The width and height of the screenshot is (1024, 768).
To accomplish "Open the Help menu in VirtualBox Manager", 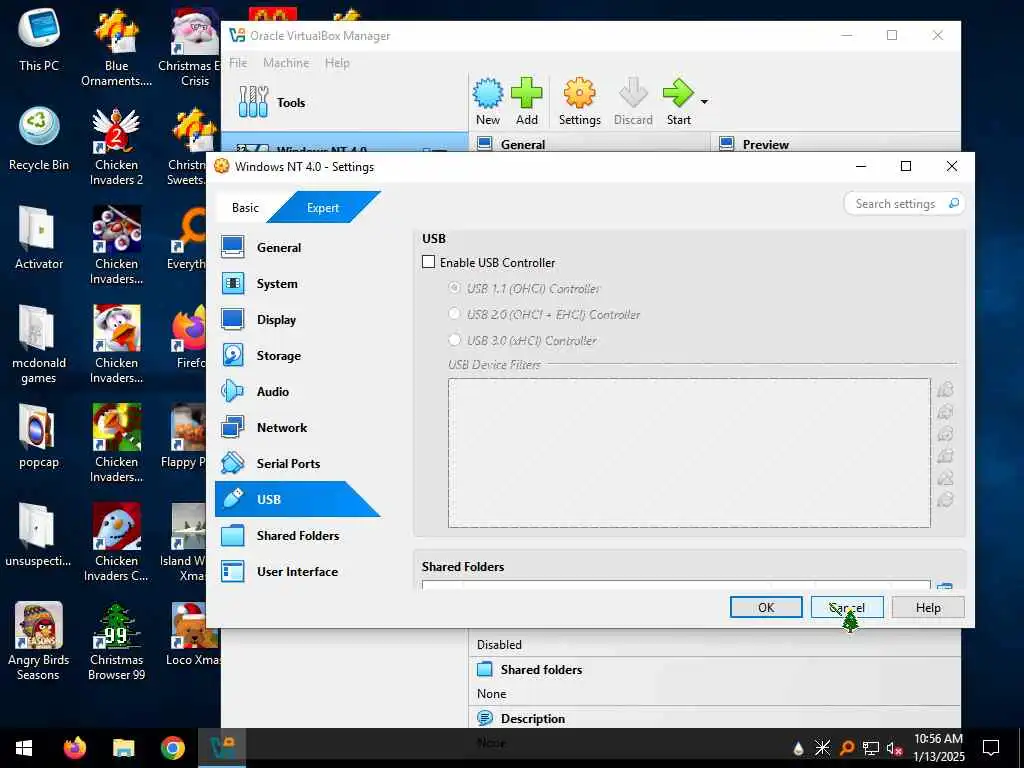I will tap(337, 63).
